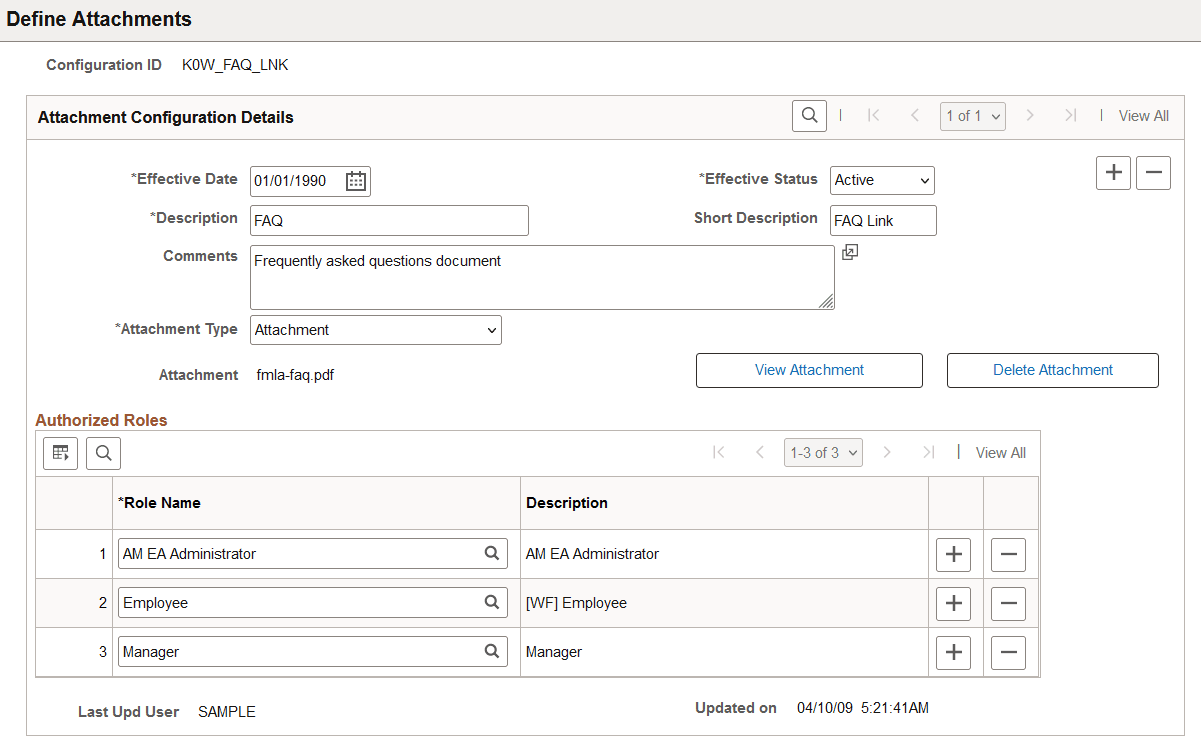1201x745 pixels.
Task: Remove the Manager role row
Action: [1008, 652]
